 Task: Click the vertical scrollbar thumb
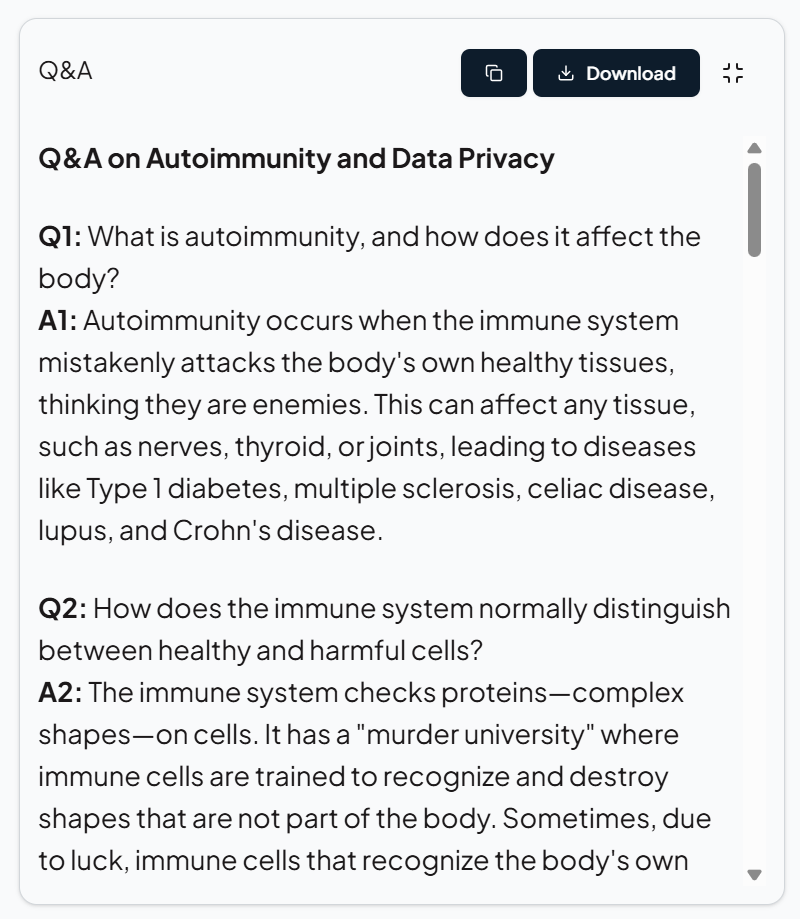(x=755, y=209)
